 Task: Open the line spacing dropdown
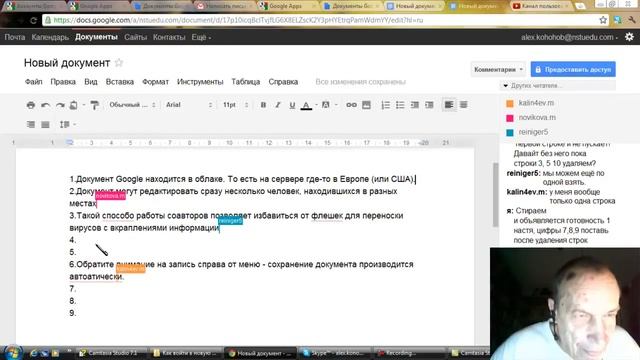(x=68, y=124)
